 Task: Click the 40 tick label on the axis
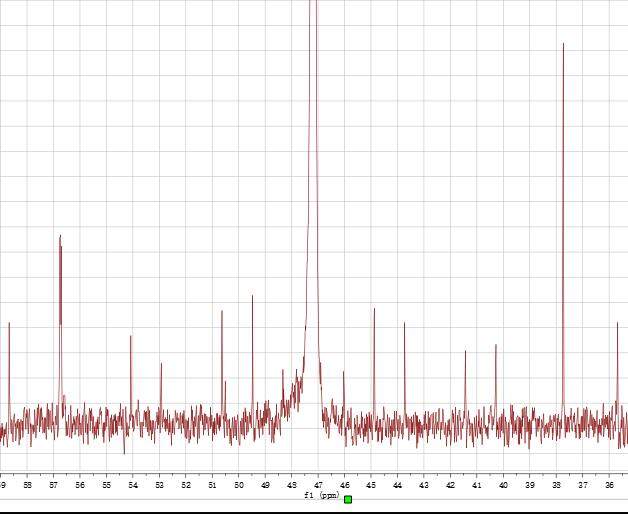pyautogui.click(x=503, y=485)
